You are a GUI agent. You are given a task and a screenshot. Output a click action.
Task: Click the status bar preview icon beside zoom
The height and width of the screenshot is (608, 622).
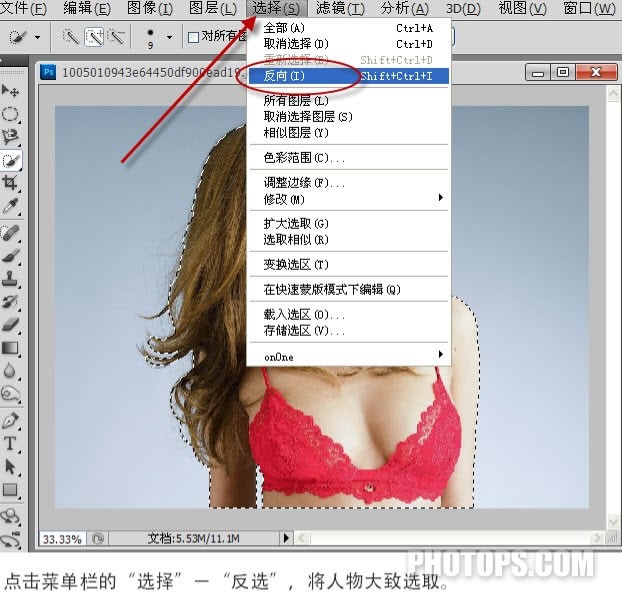point(98,538)
